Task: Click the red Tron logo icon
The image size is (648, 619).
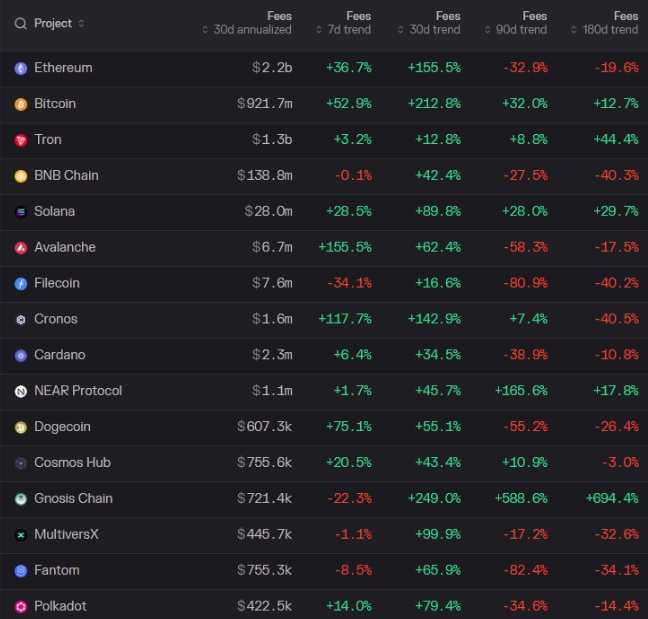Action: tap(21, 140)
